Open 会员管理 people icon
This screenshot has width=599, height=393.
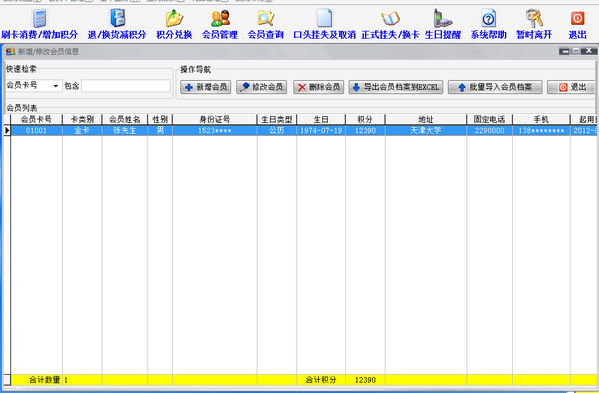(220, 18)
